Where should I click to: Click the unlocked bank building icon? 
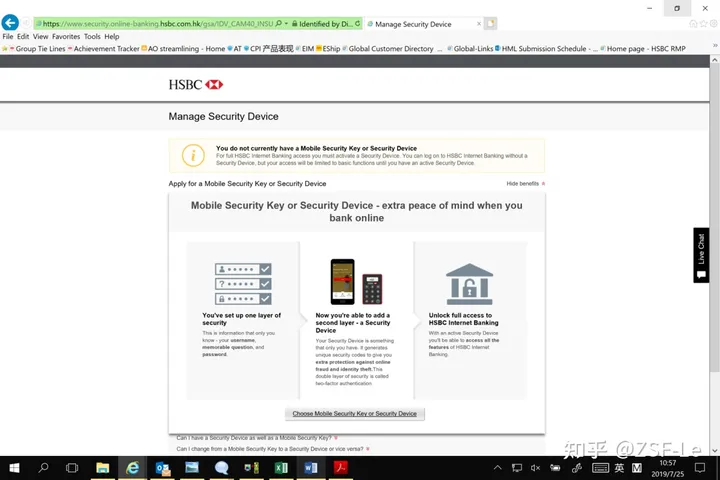469,284
